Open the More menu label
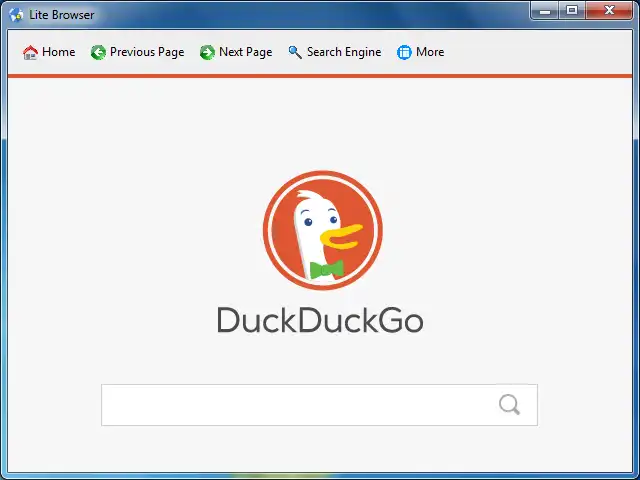 click(430, 52)
